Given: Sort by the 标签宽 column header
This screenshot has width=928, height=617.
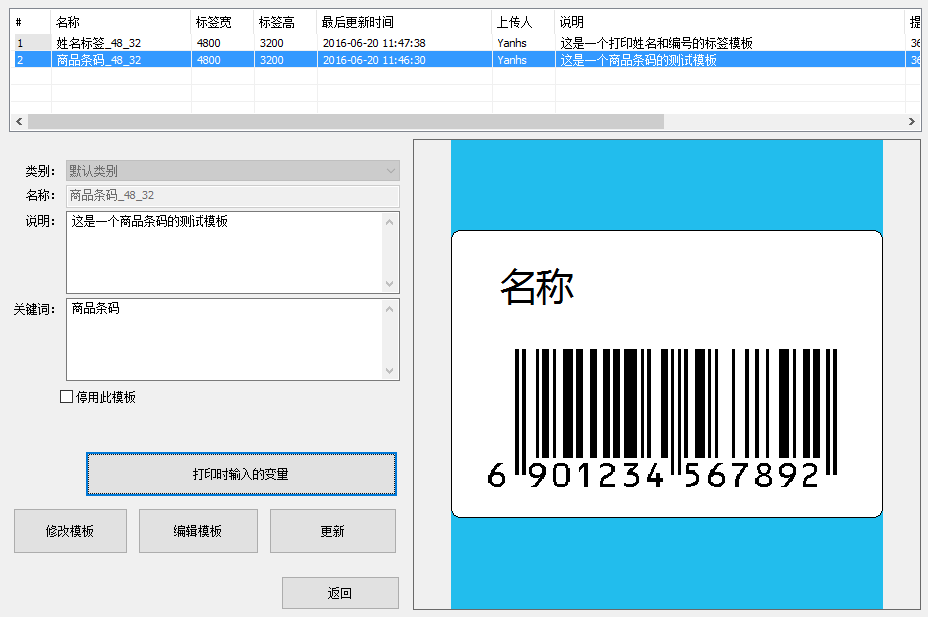Looking at the screenshot, I should (x=223, y=22).
